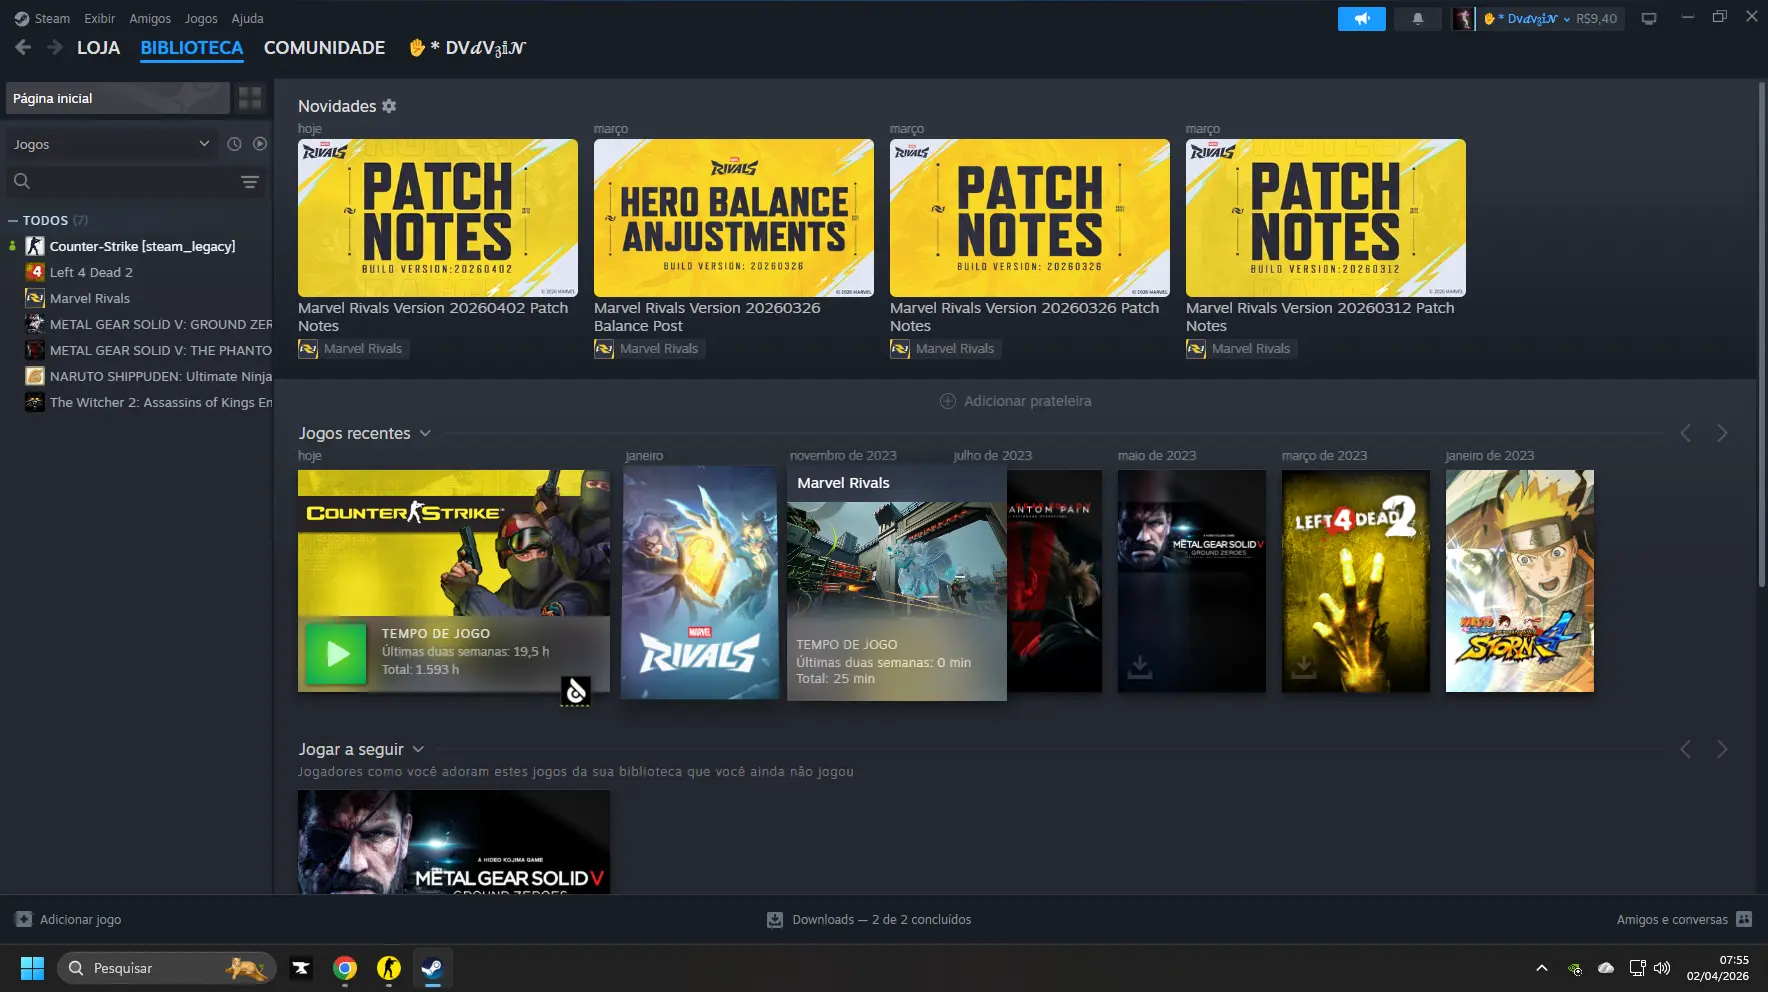Image resolution: width=1768 pixels, height=992 pixels.
Task: Open the Version 20260312 Patch Notes card
Action: (x=1326, y=218)
